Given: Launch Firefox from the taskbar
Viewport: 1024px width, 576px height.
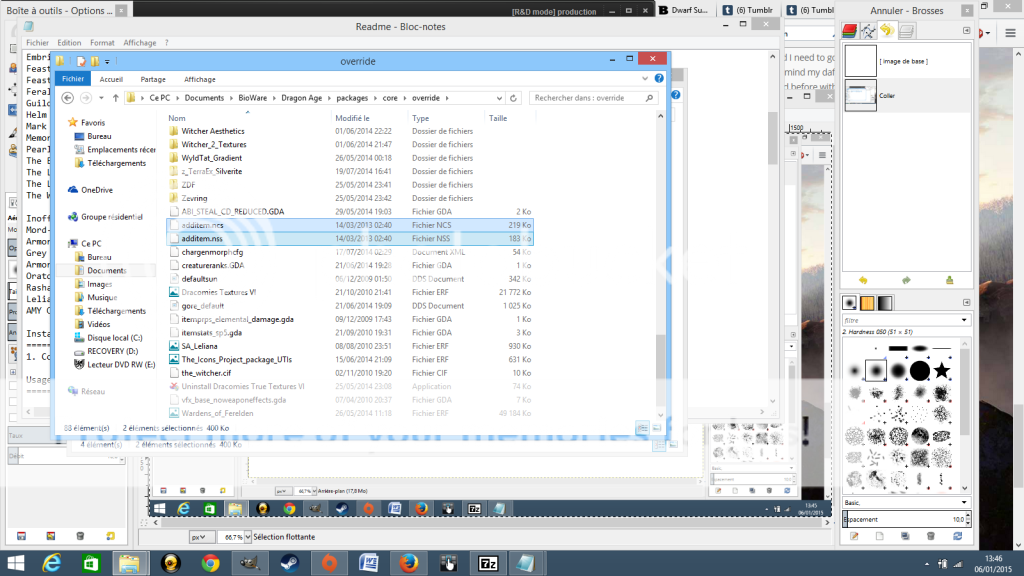Looking at the screenshot, I should [409, 562].
